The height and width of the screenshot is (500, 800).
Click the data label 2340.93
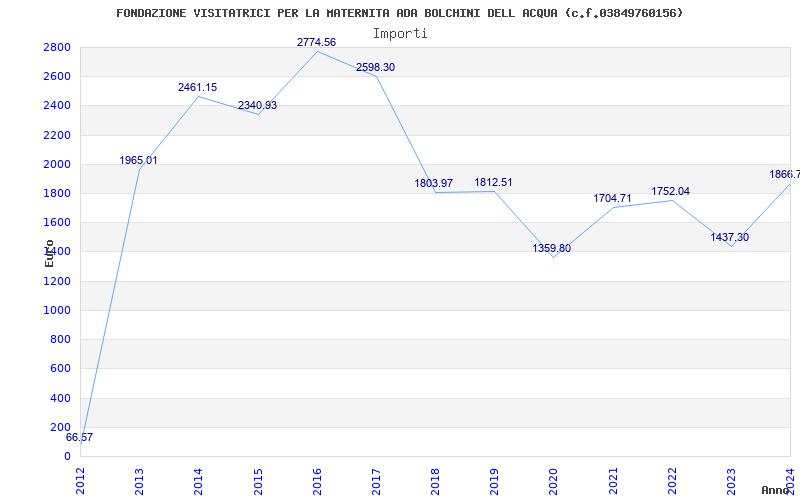point(258,105)
